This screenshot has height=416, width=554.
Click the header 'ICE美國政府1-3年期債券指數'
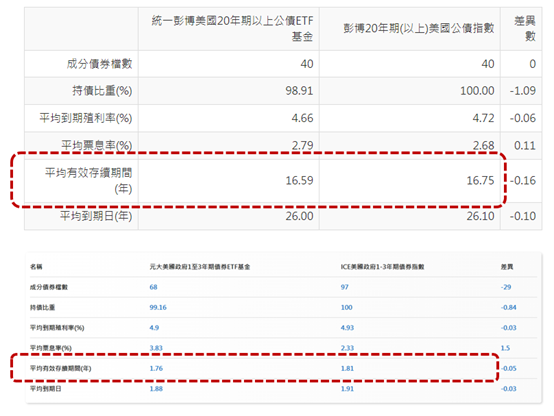coord(382,266)
